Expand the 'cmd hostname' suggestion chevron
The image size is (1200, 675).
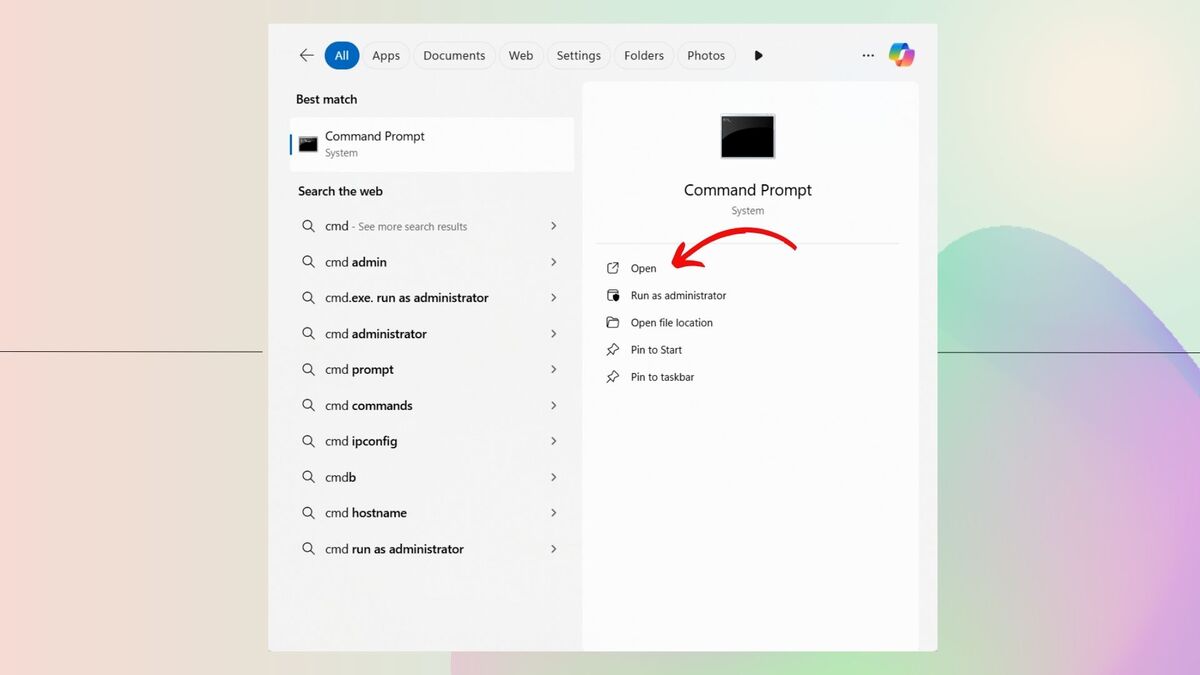553,513
